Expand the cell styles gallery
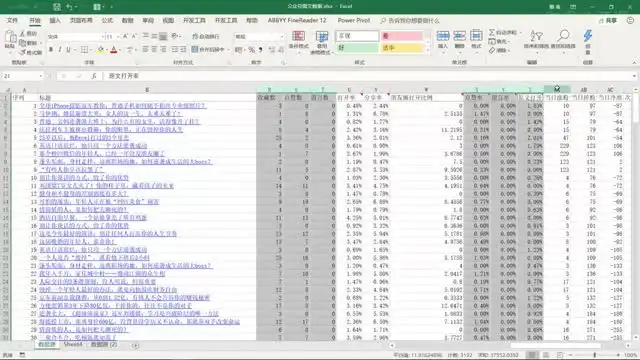Screen dimensions: 640x360 pyautogui.click(x=428, y=51)
